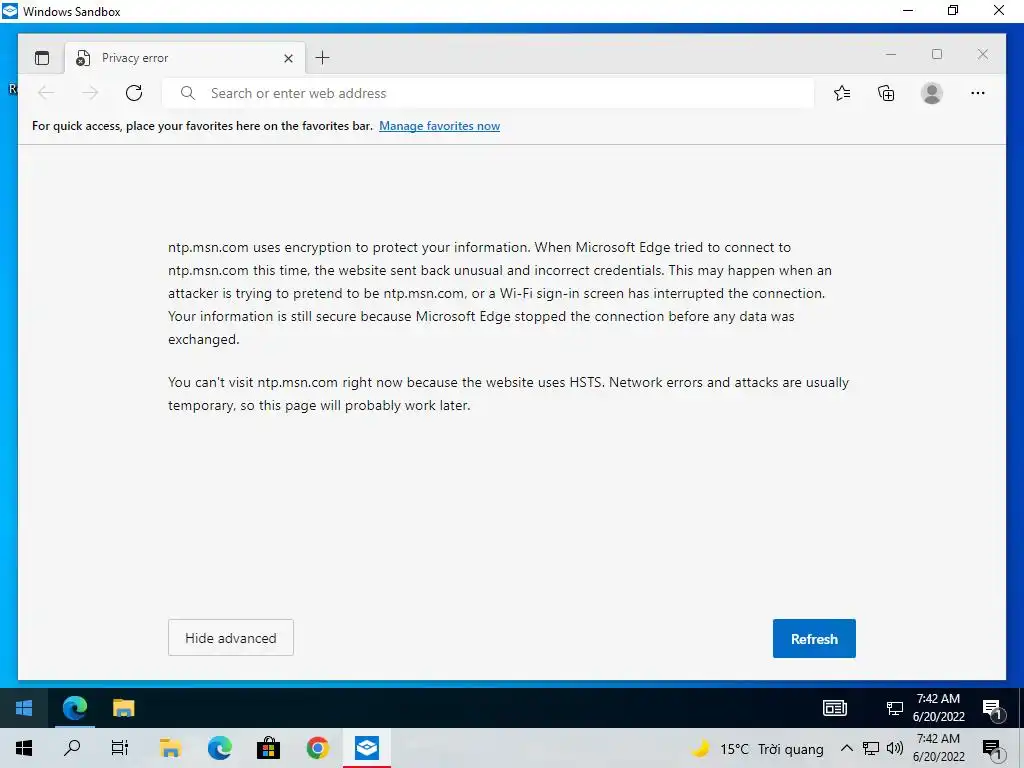Viewport: 1024px width, 768px height.
Task: Close the Windows Sandbox window
Action: (999, 10)
